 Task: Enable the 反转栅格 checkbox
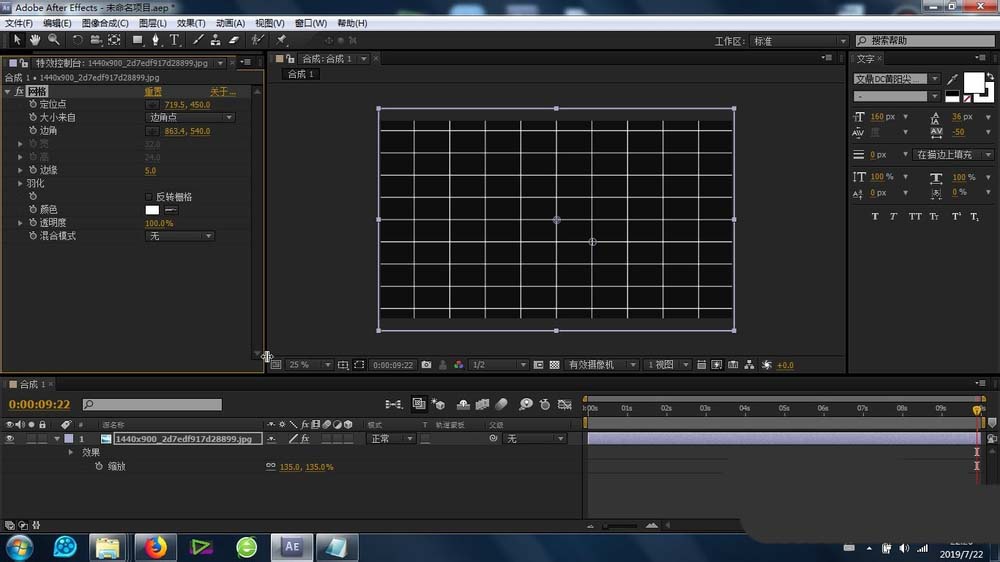click(150, 197)
